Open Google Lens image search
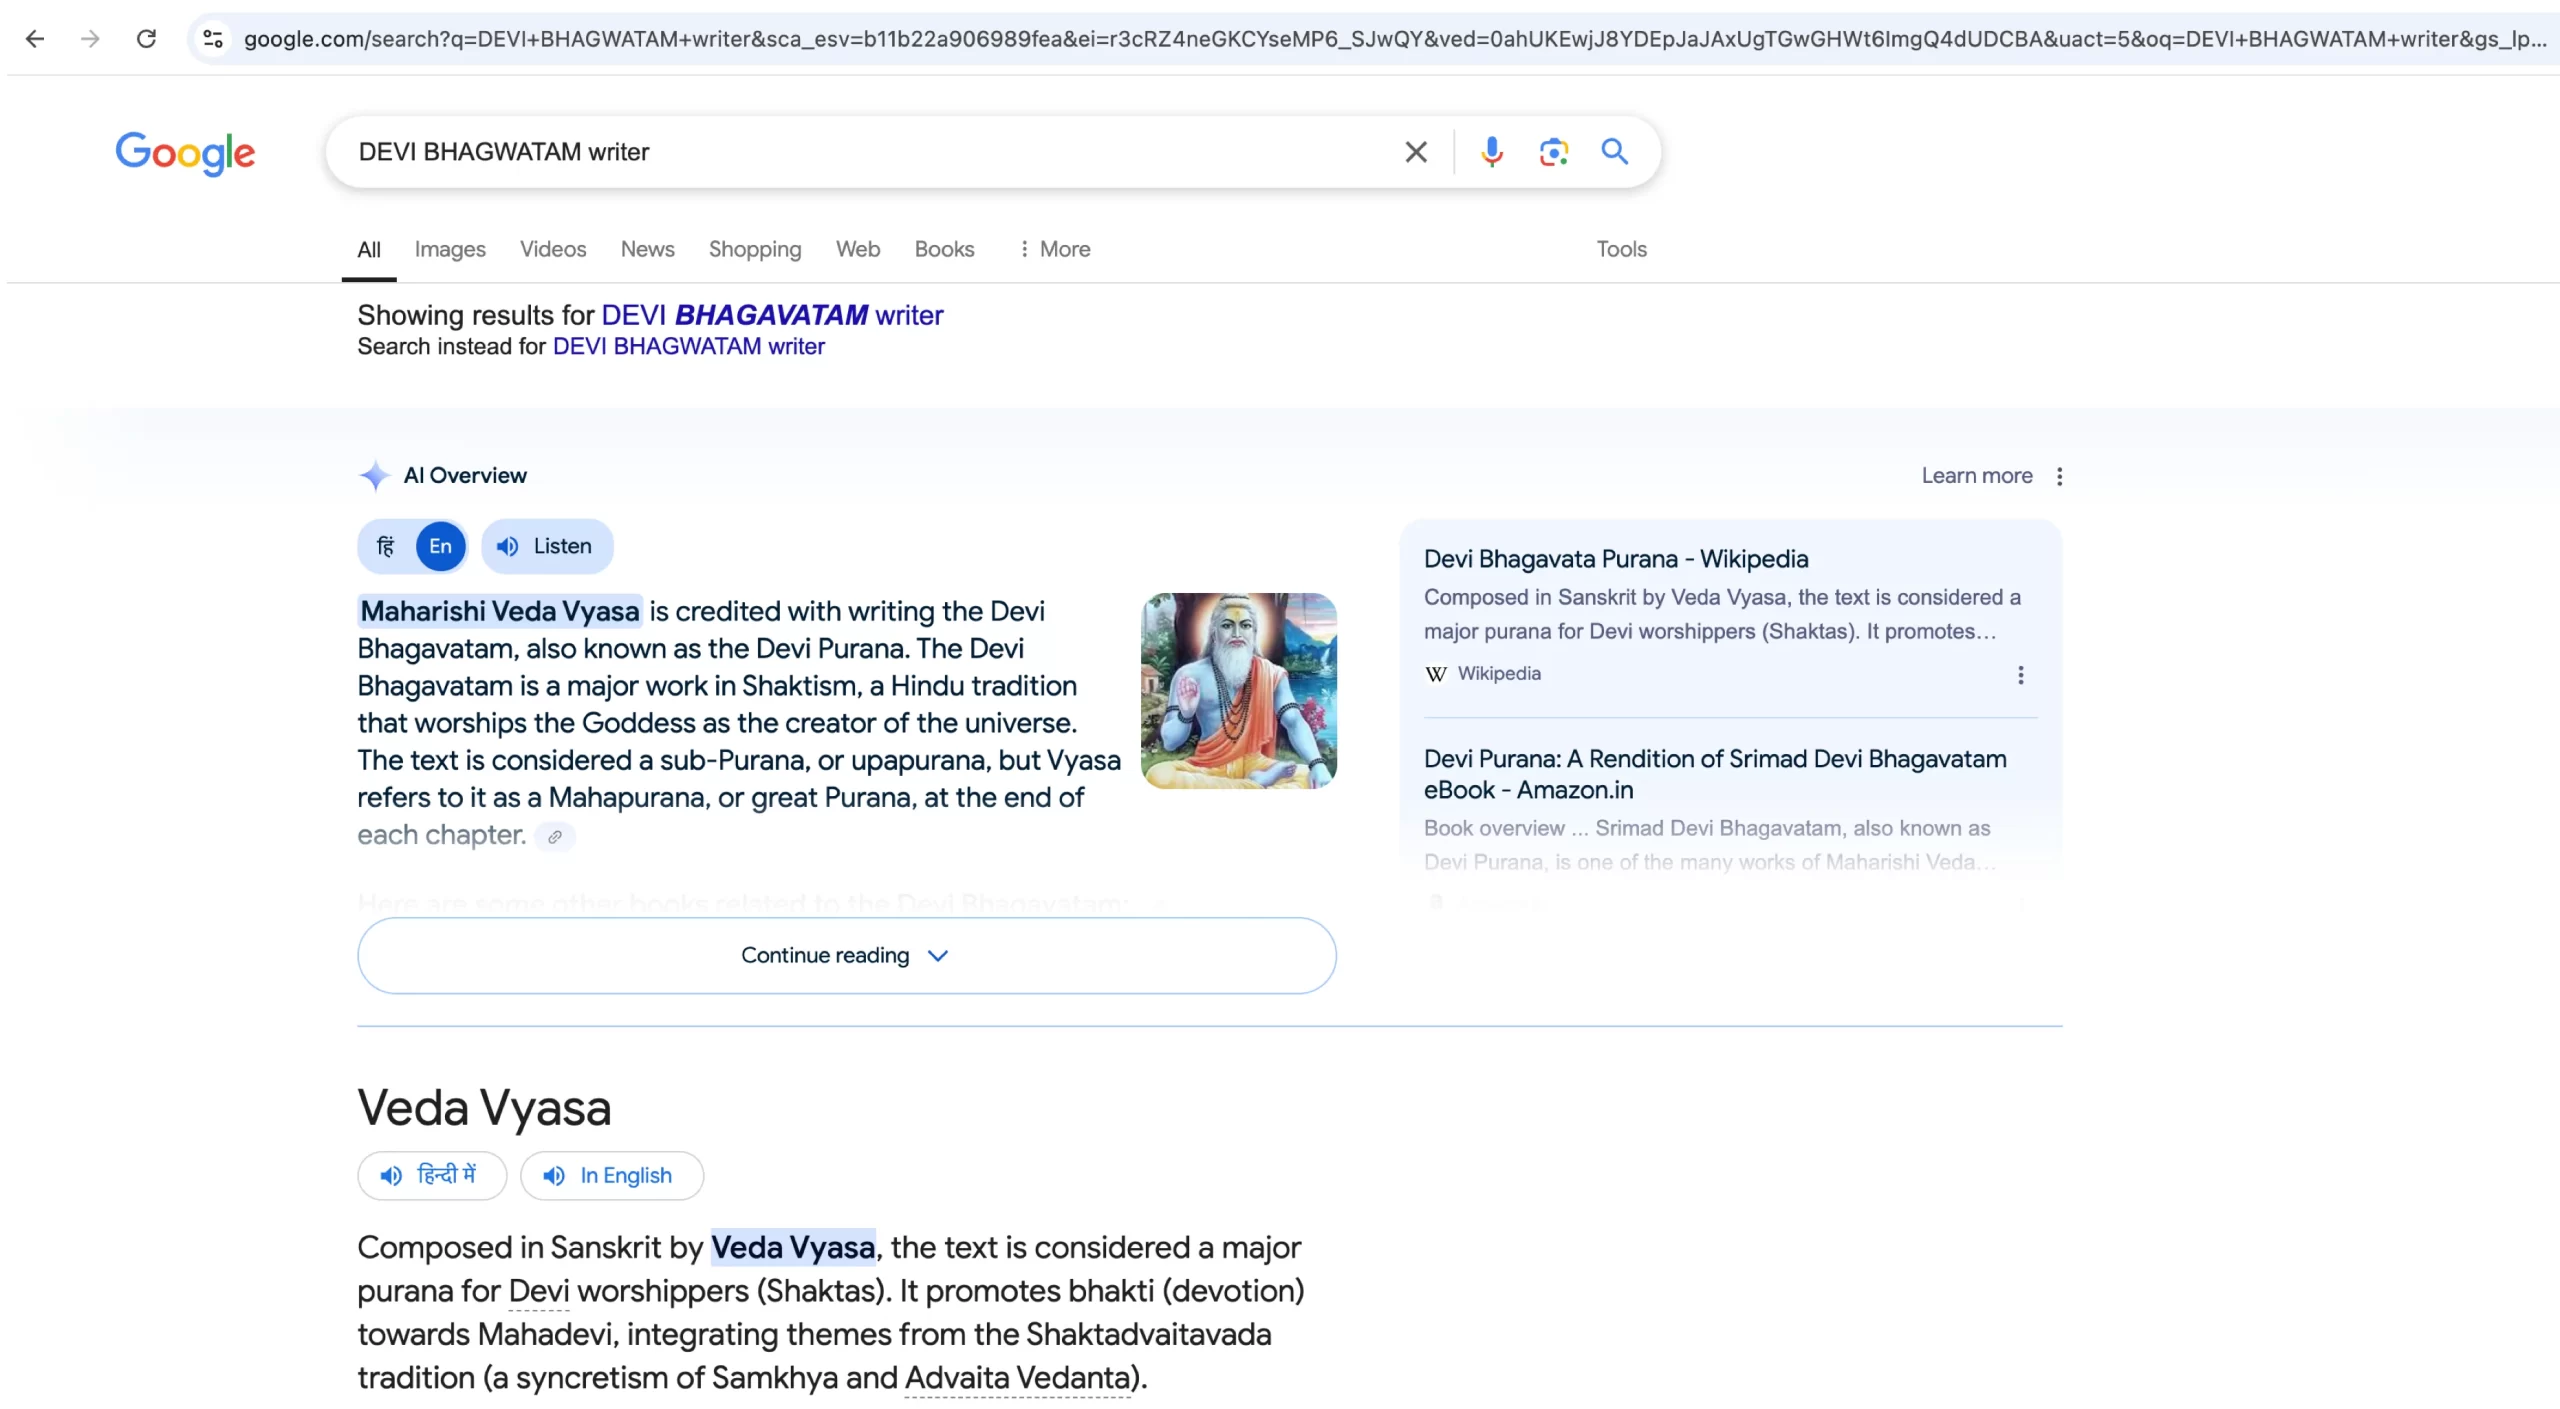The width and height of the screenshot is (2560, 1409). click(1553, 152)
